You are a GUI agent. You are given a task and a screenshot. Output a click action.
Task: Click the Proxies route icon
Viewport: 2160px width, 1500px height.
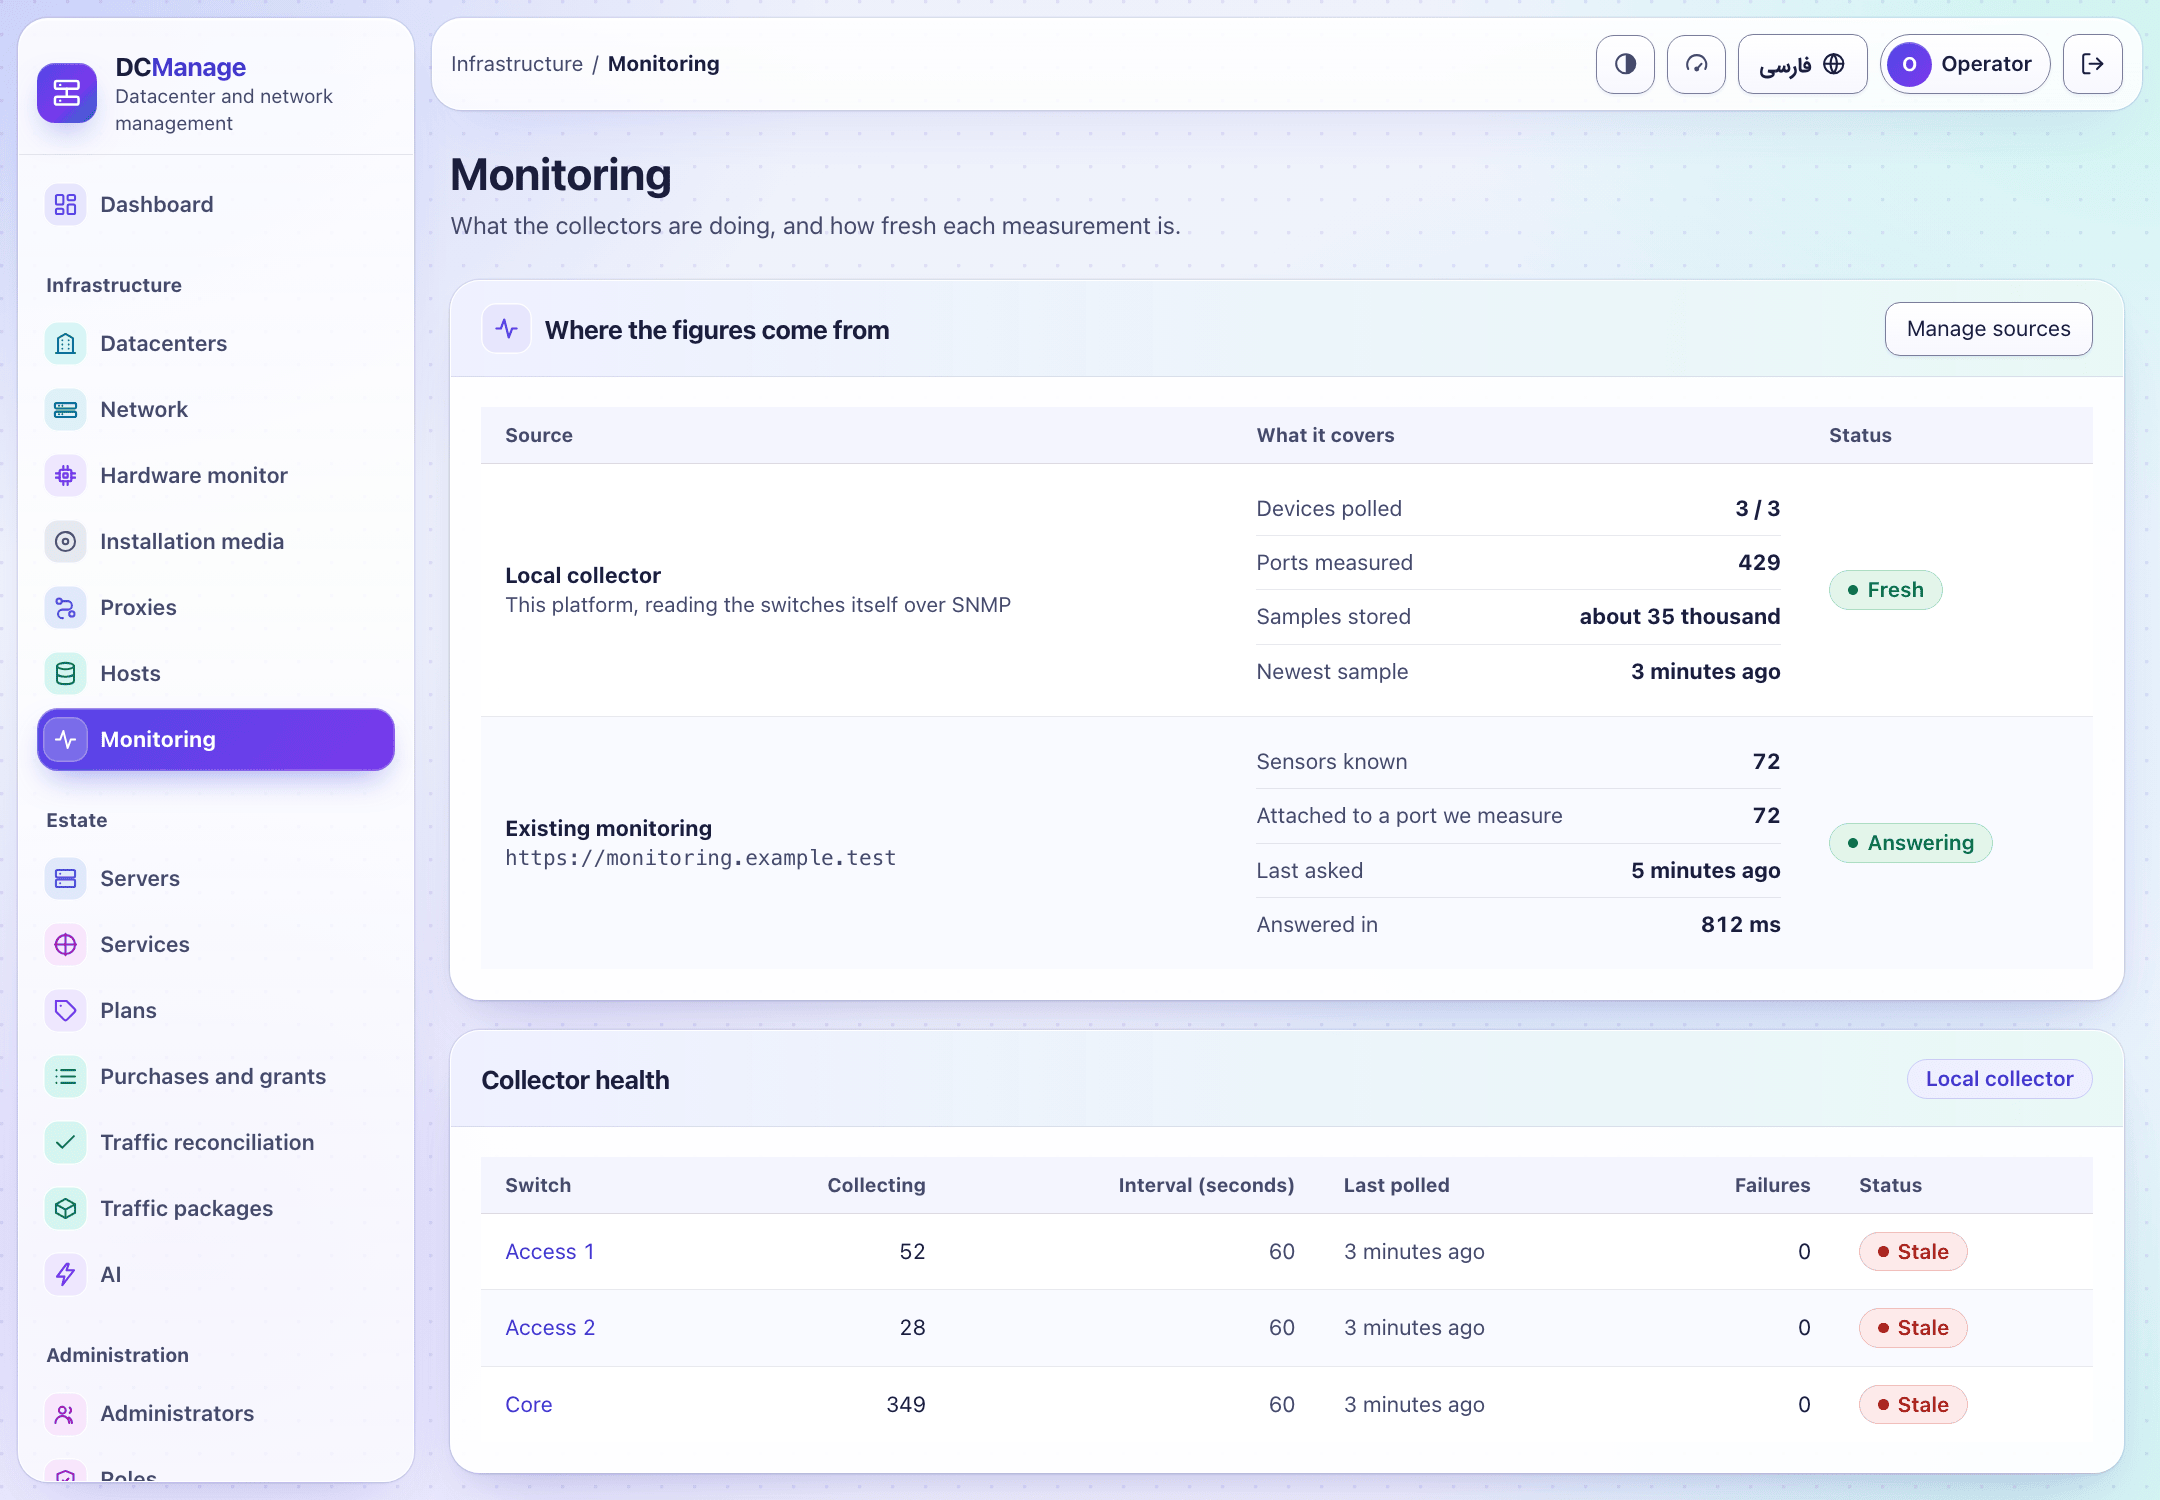pos(65,608)
